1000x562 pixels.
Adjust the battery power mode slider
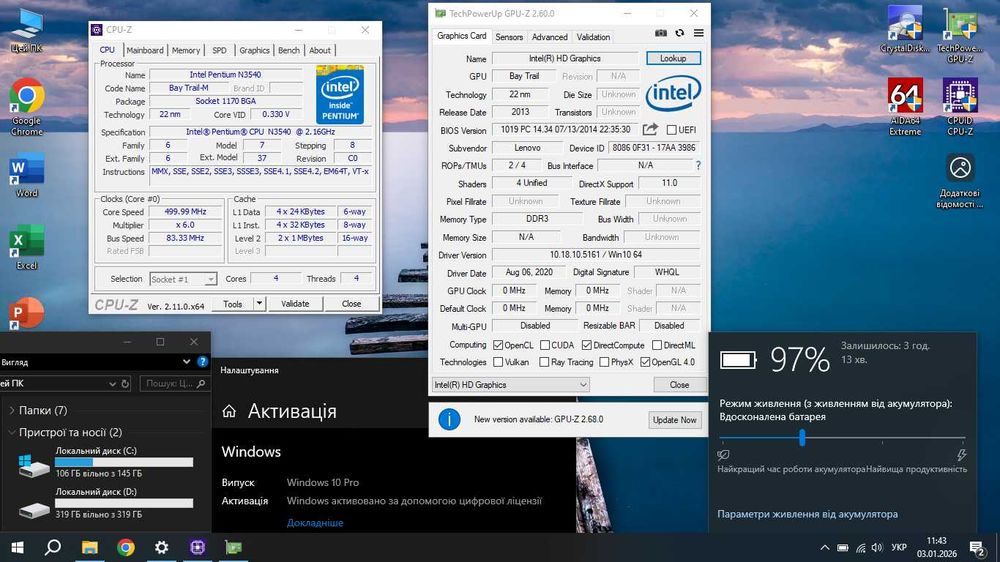[x=802, y=438]
